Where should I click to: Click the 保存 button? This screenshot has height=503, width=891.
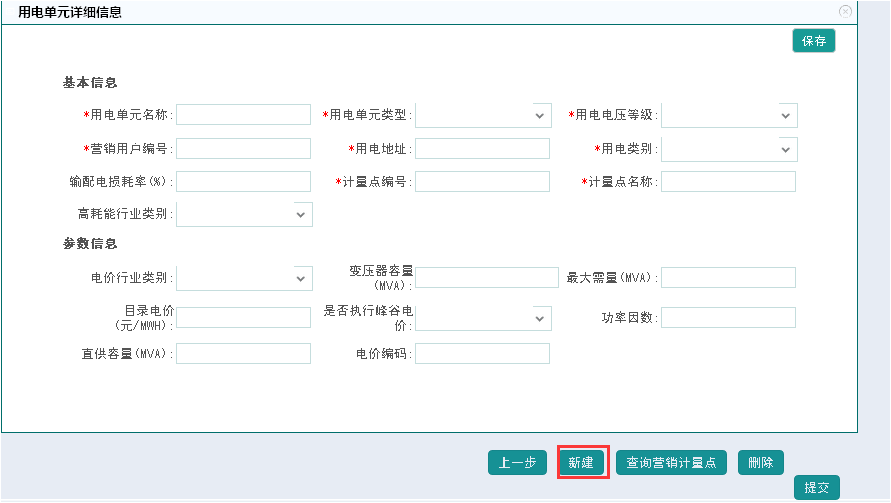[x=813, y=41]
